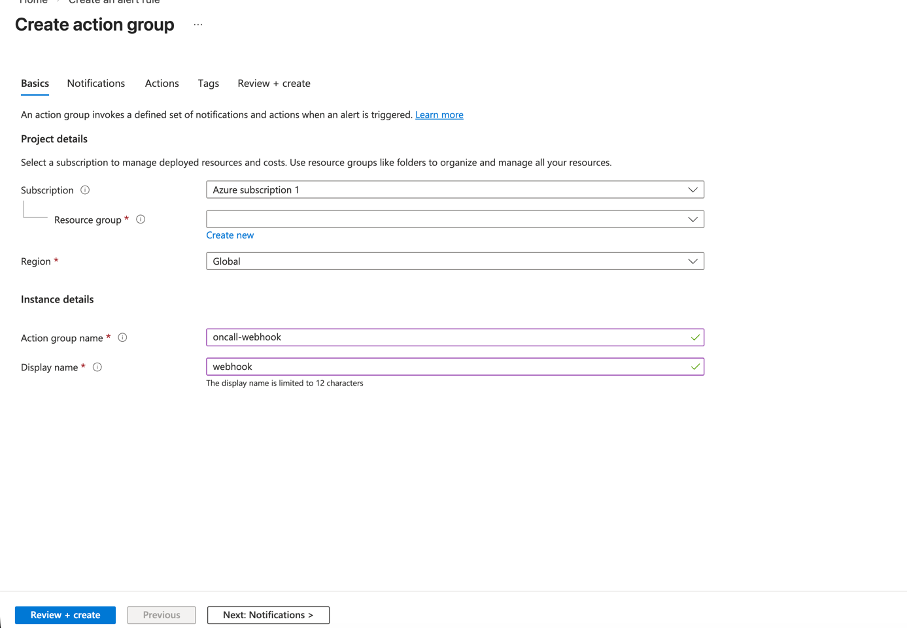This screenshot has height=628, width=908.
Task: Select the Basics tab
Action: click(x=35, y=83)
